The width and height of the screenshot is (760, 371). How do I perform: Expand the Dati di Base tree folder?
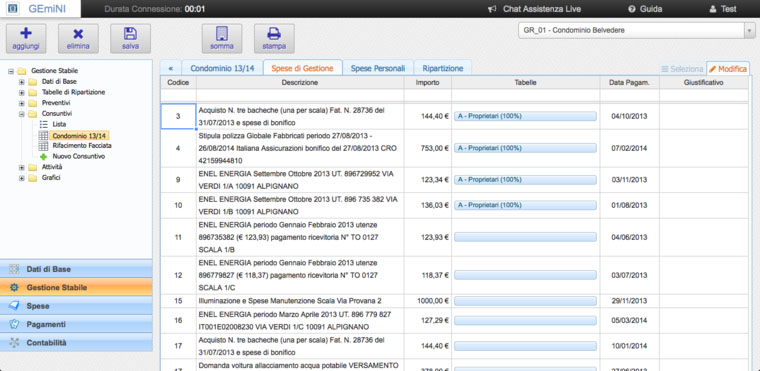(x=21, y=81)
